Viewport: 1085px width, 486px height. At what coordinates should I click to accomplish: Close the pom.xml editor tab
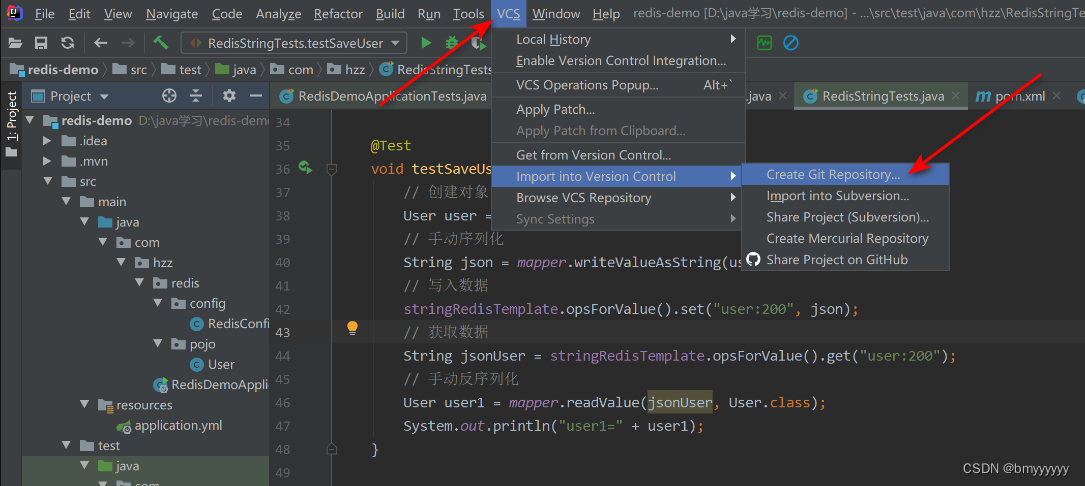tap(1055, 96)
